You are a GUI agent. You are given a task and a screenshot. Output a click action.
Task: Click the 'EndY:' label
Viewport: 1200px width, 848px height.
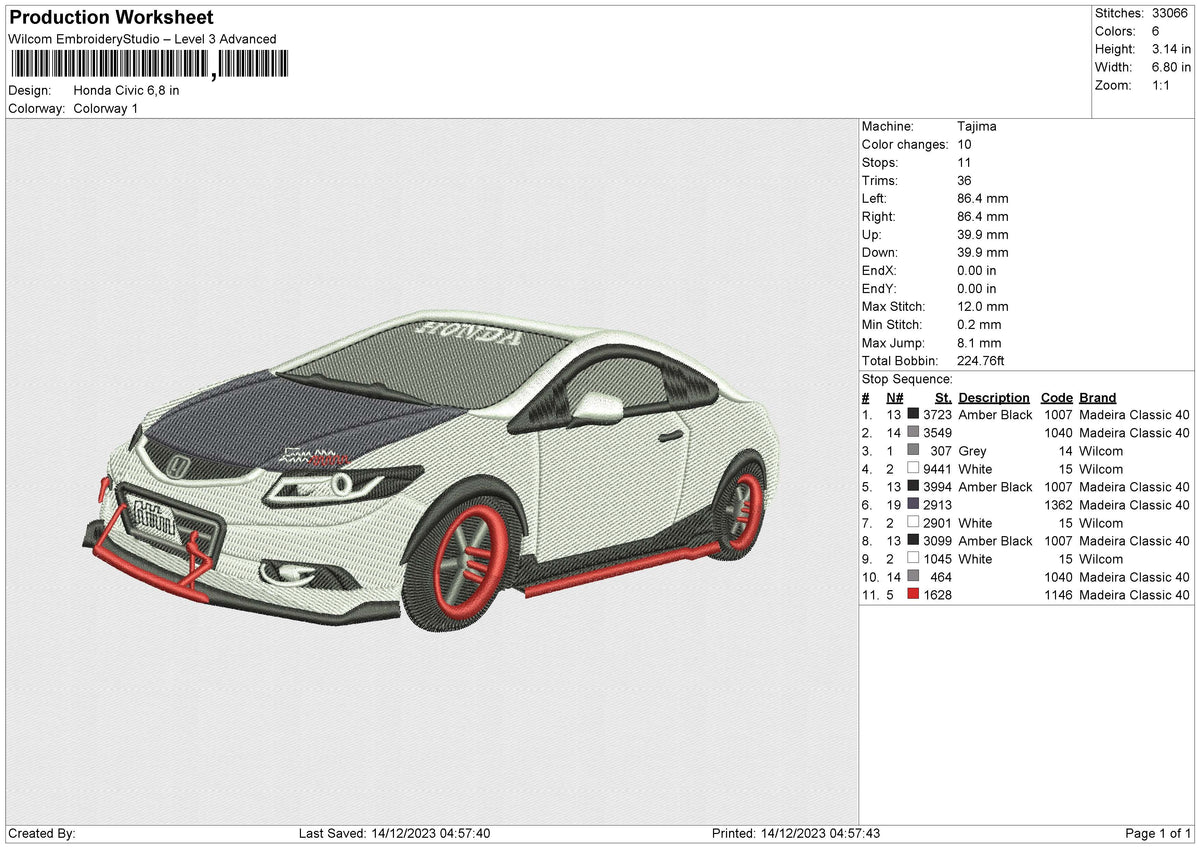880,289
